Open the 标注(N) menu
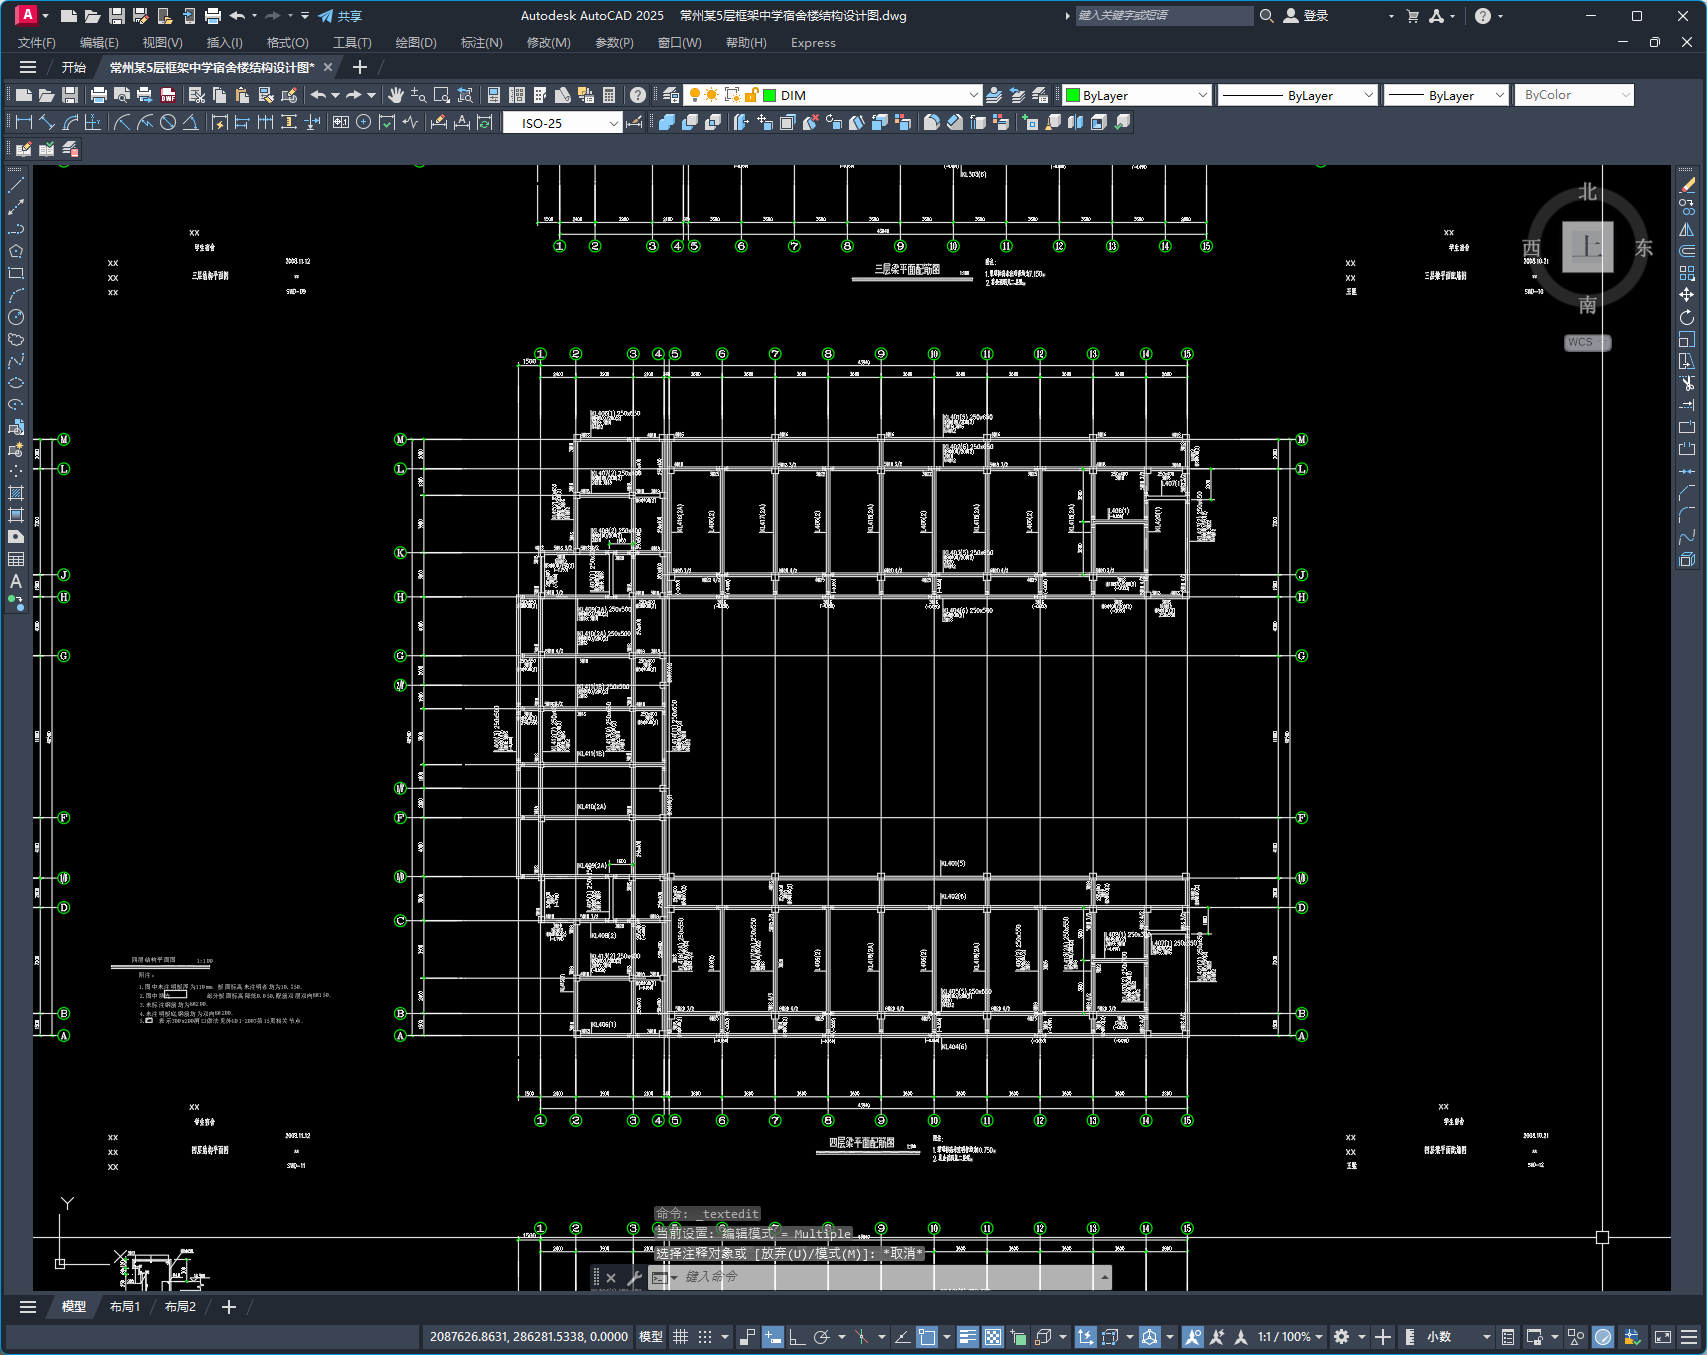This screenshot has width=1707, height=1355. tap(482, 43)
